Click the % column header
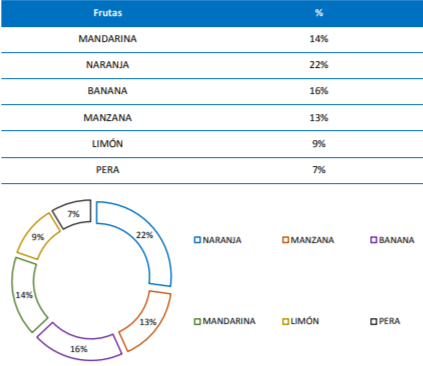 pyautogui.click(x=319, y=13)
